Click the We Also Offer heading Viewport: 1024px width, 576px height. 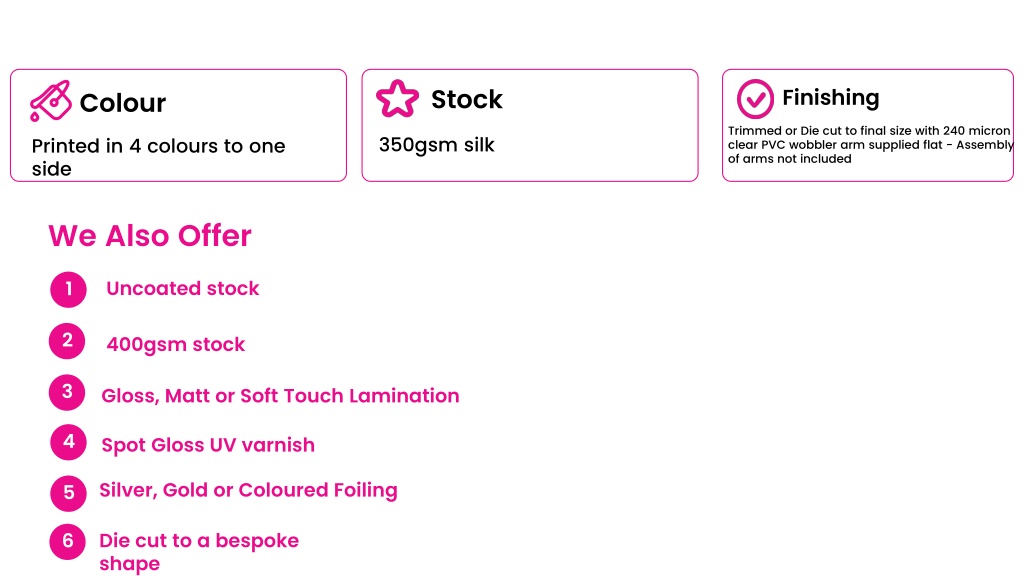(150, 236)
